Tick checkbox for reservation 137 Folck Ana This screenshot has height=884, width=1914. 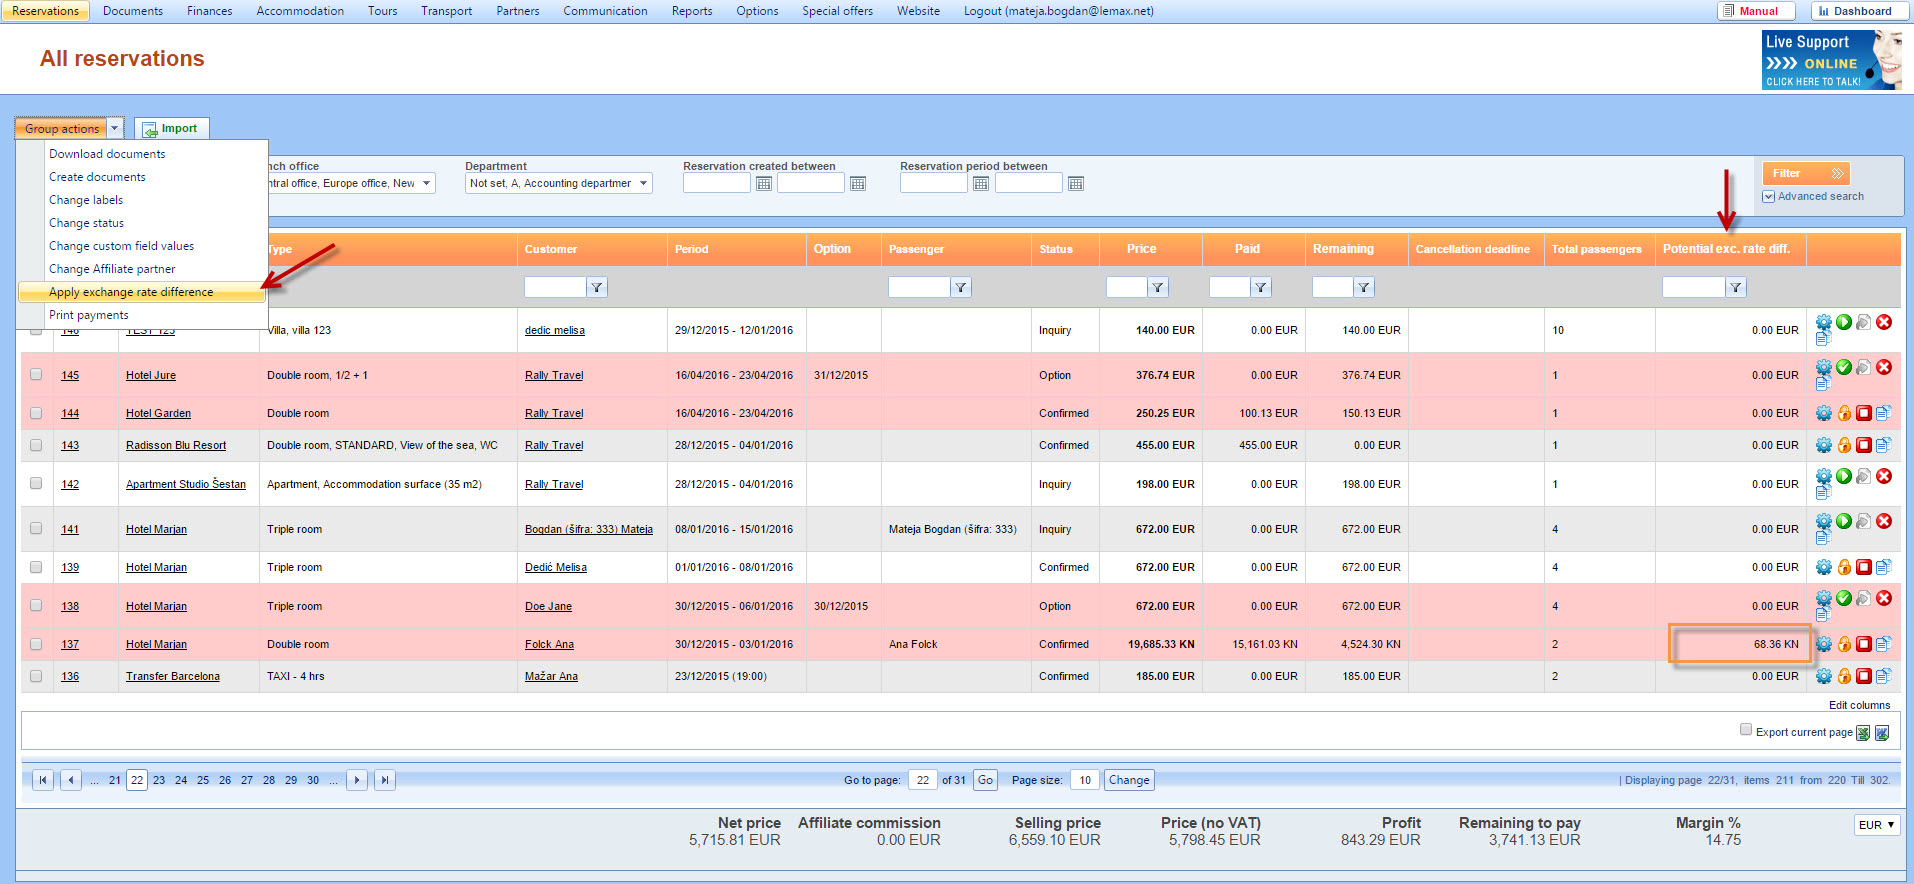[x=36, y=644]
